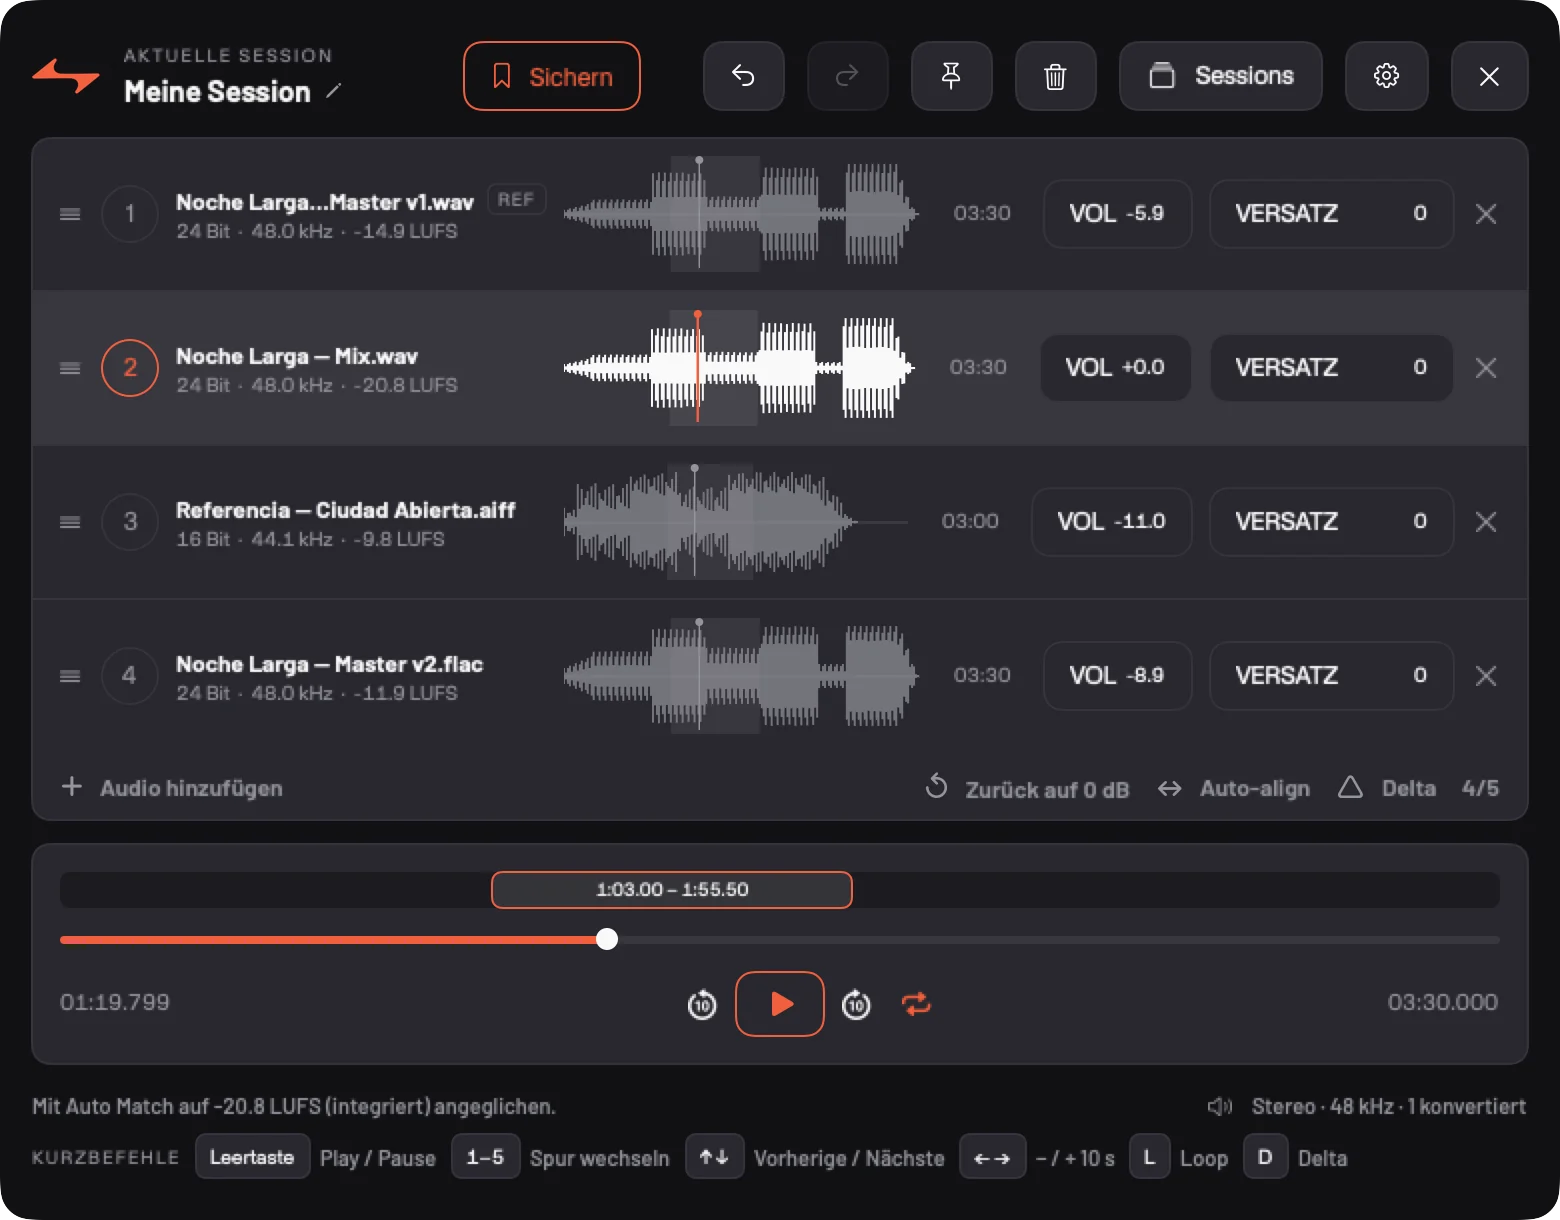Click VERSATZ offset field of Referencia track
Viewport: 1560px width, 1220px height.
pyautogui.click(x=1331, y=522)
